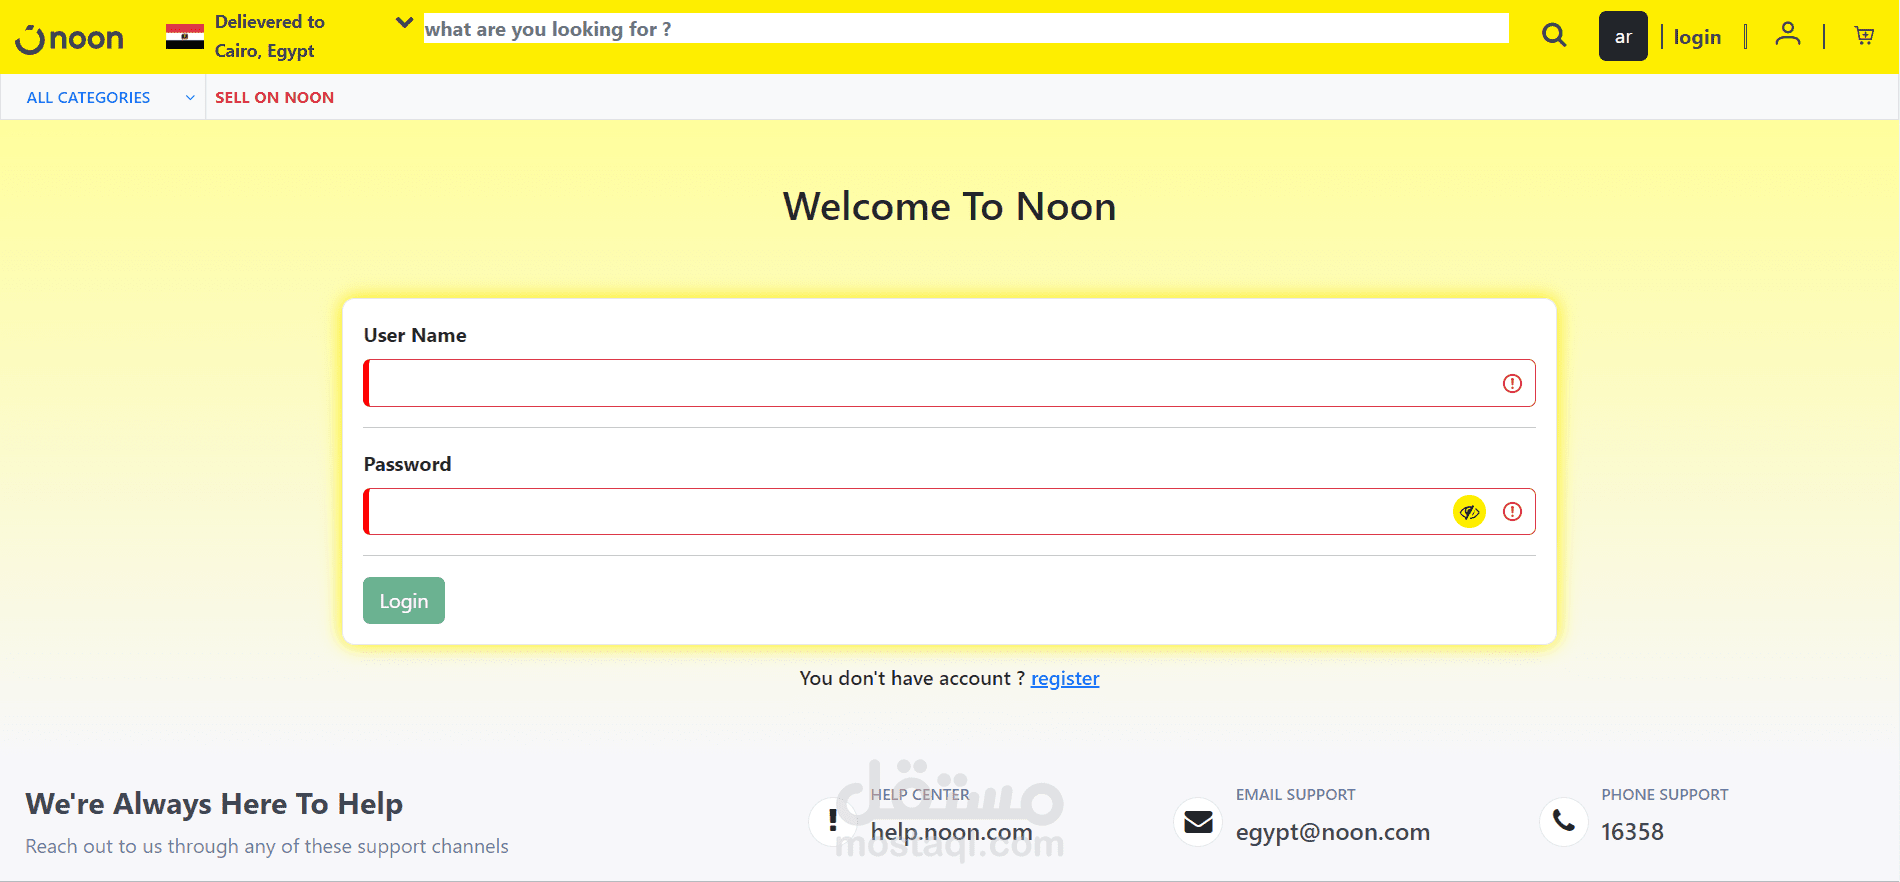The height and width of the screenshot is (882, 1900).
Task: Focus the User Name input field
Action: click(x=949, y=383)
